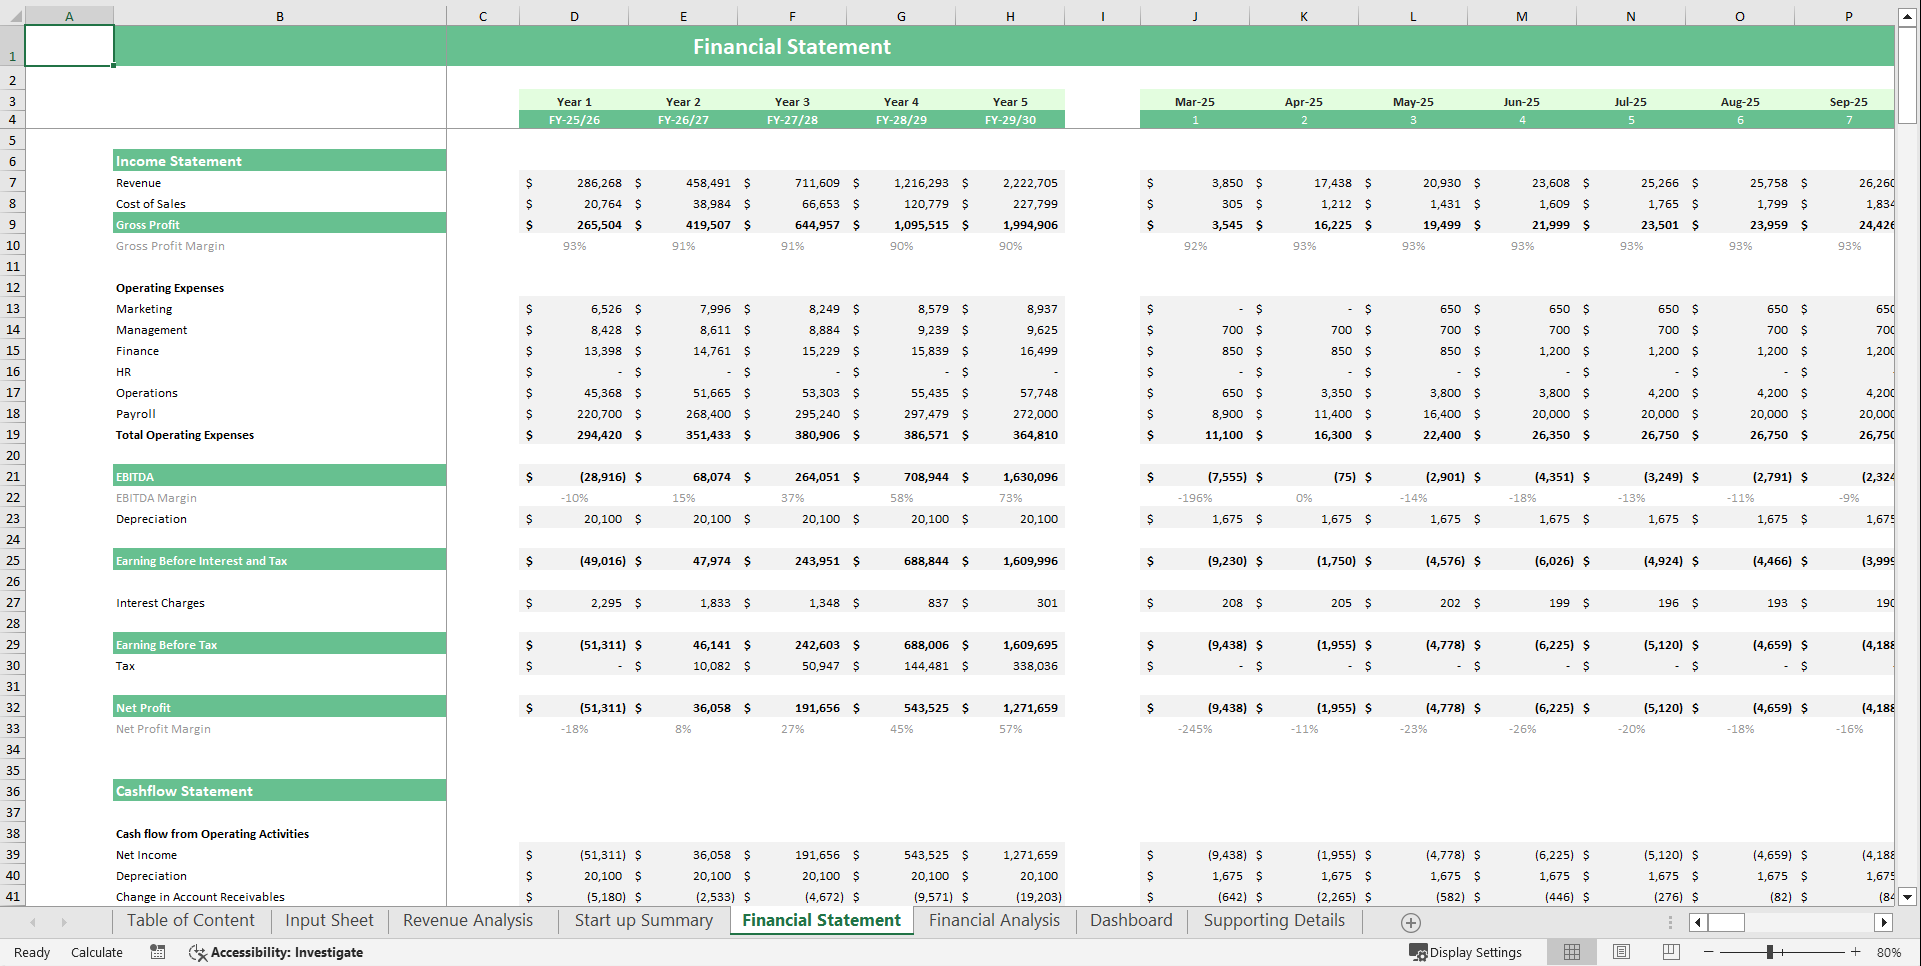Viewport: 1921px width, 966px height.
Task: Add a new worksheet using plus icon
Action: tap(1410, 922)
